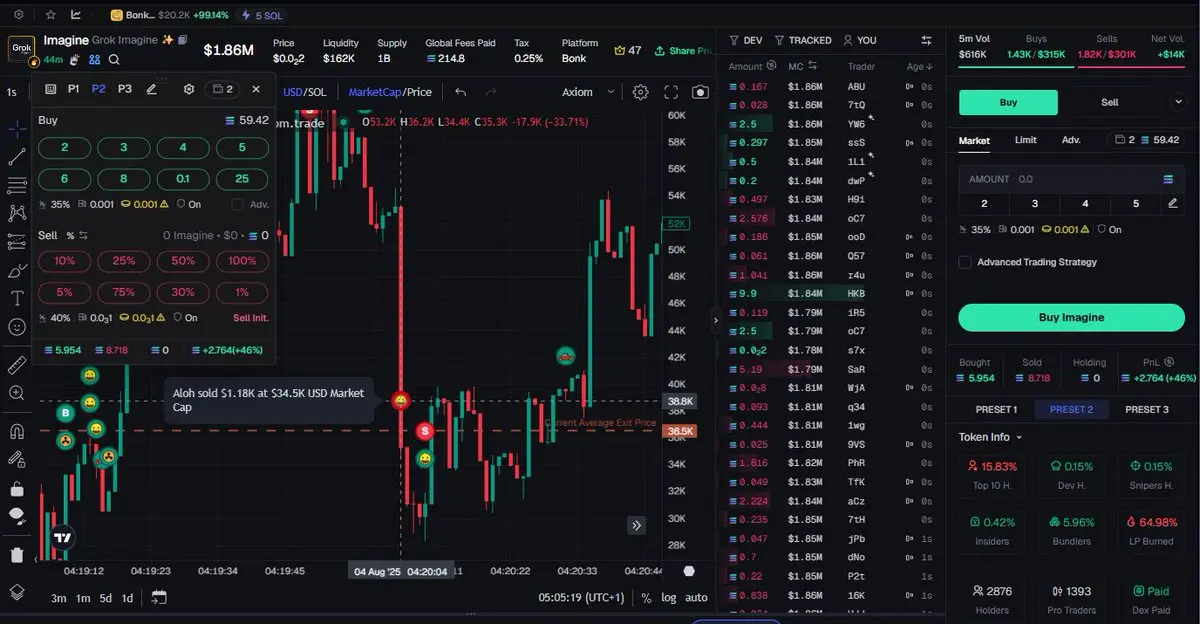Open chart settings gear
This screenshot has width=1200, height=624.
click(641, 92)
